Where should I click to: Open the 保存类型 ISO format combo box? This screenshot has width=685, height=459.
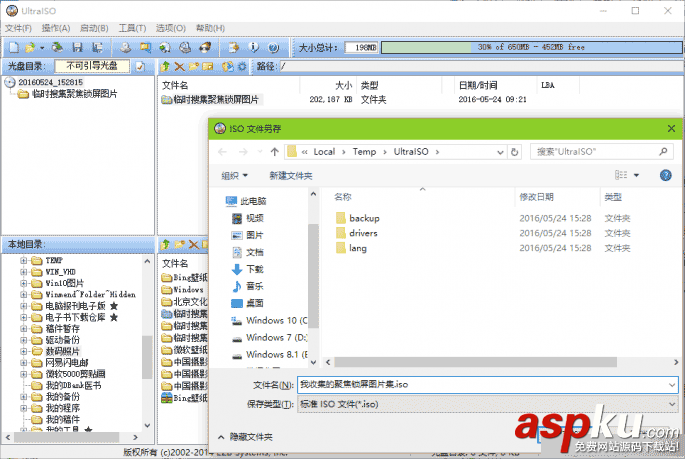click(x=488, y=404)
